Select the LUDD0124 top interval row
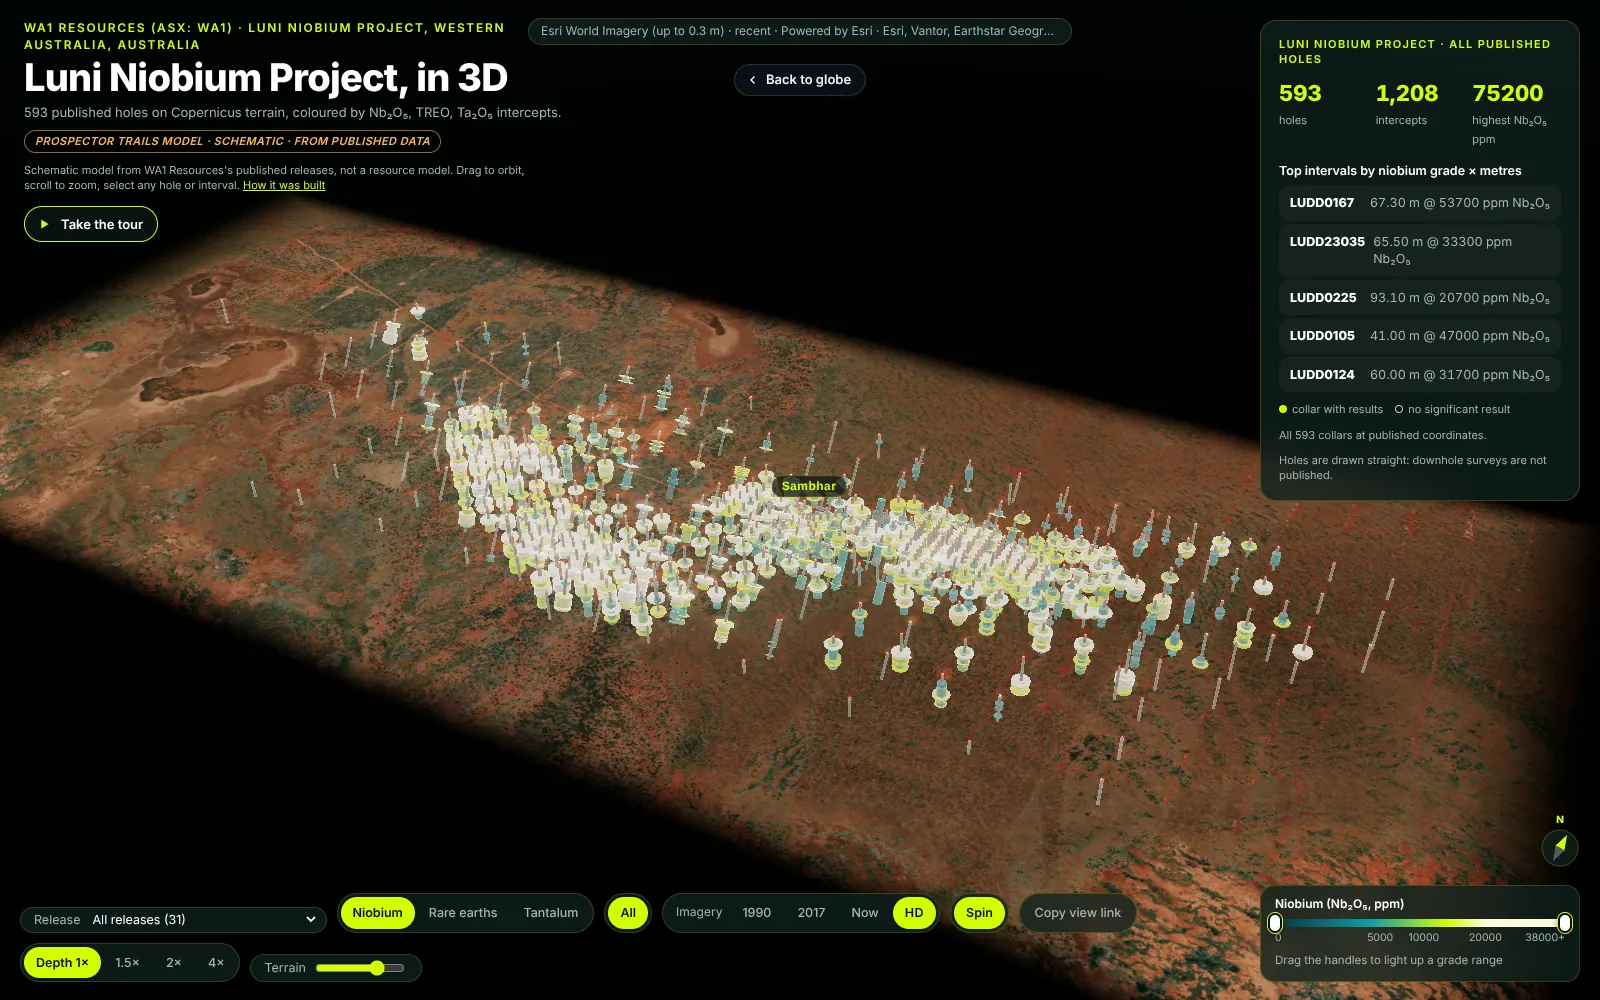The height and width of the screenshot is (1000, 1600). [1419, 375]
